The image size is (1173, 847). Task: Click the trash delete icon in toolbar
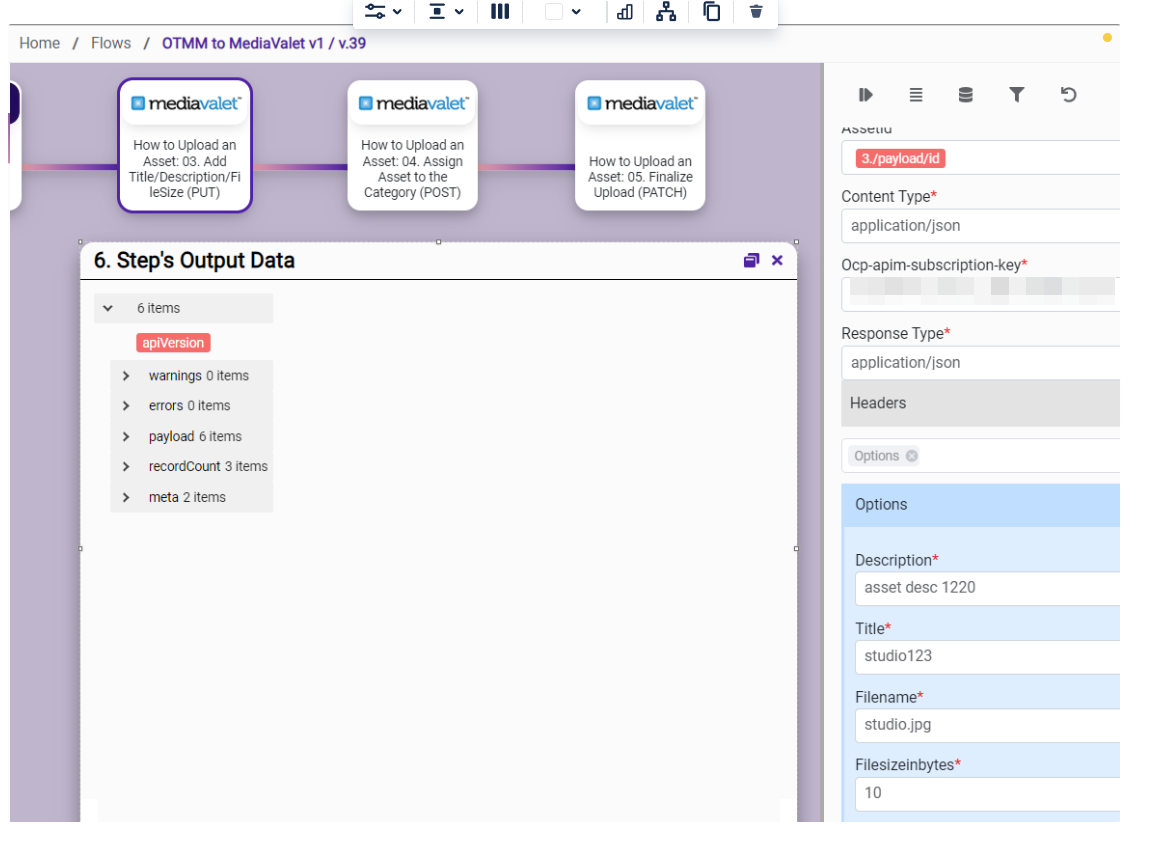click(756, 12)
